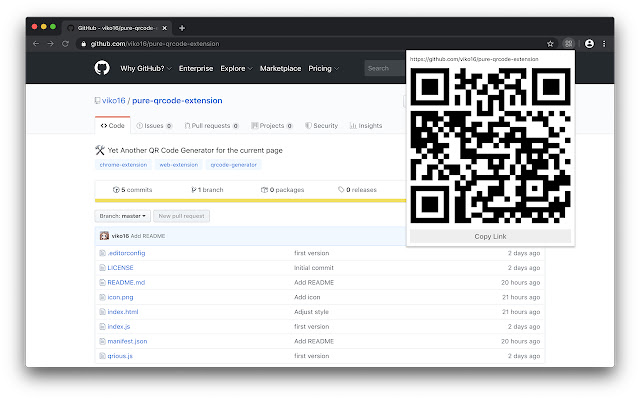Open the README.md file link
The height and width of the screenshot is (400, 640).
click(x=125, y=283)
